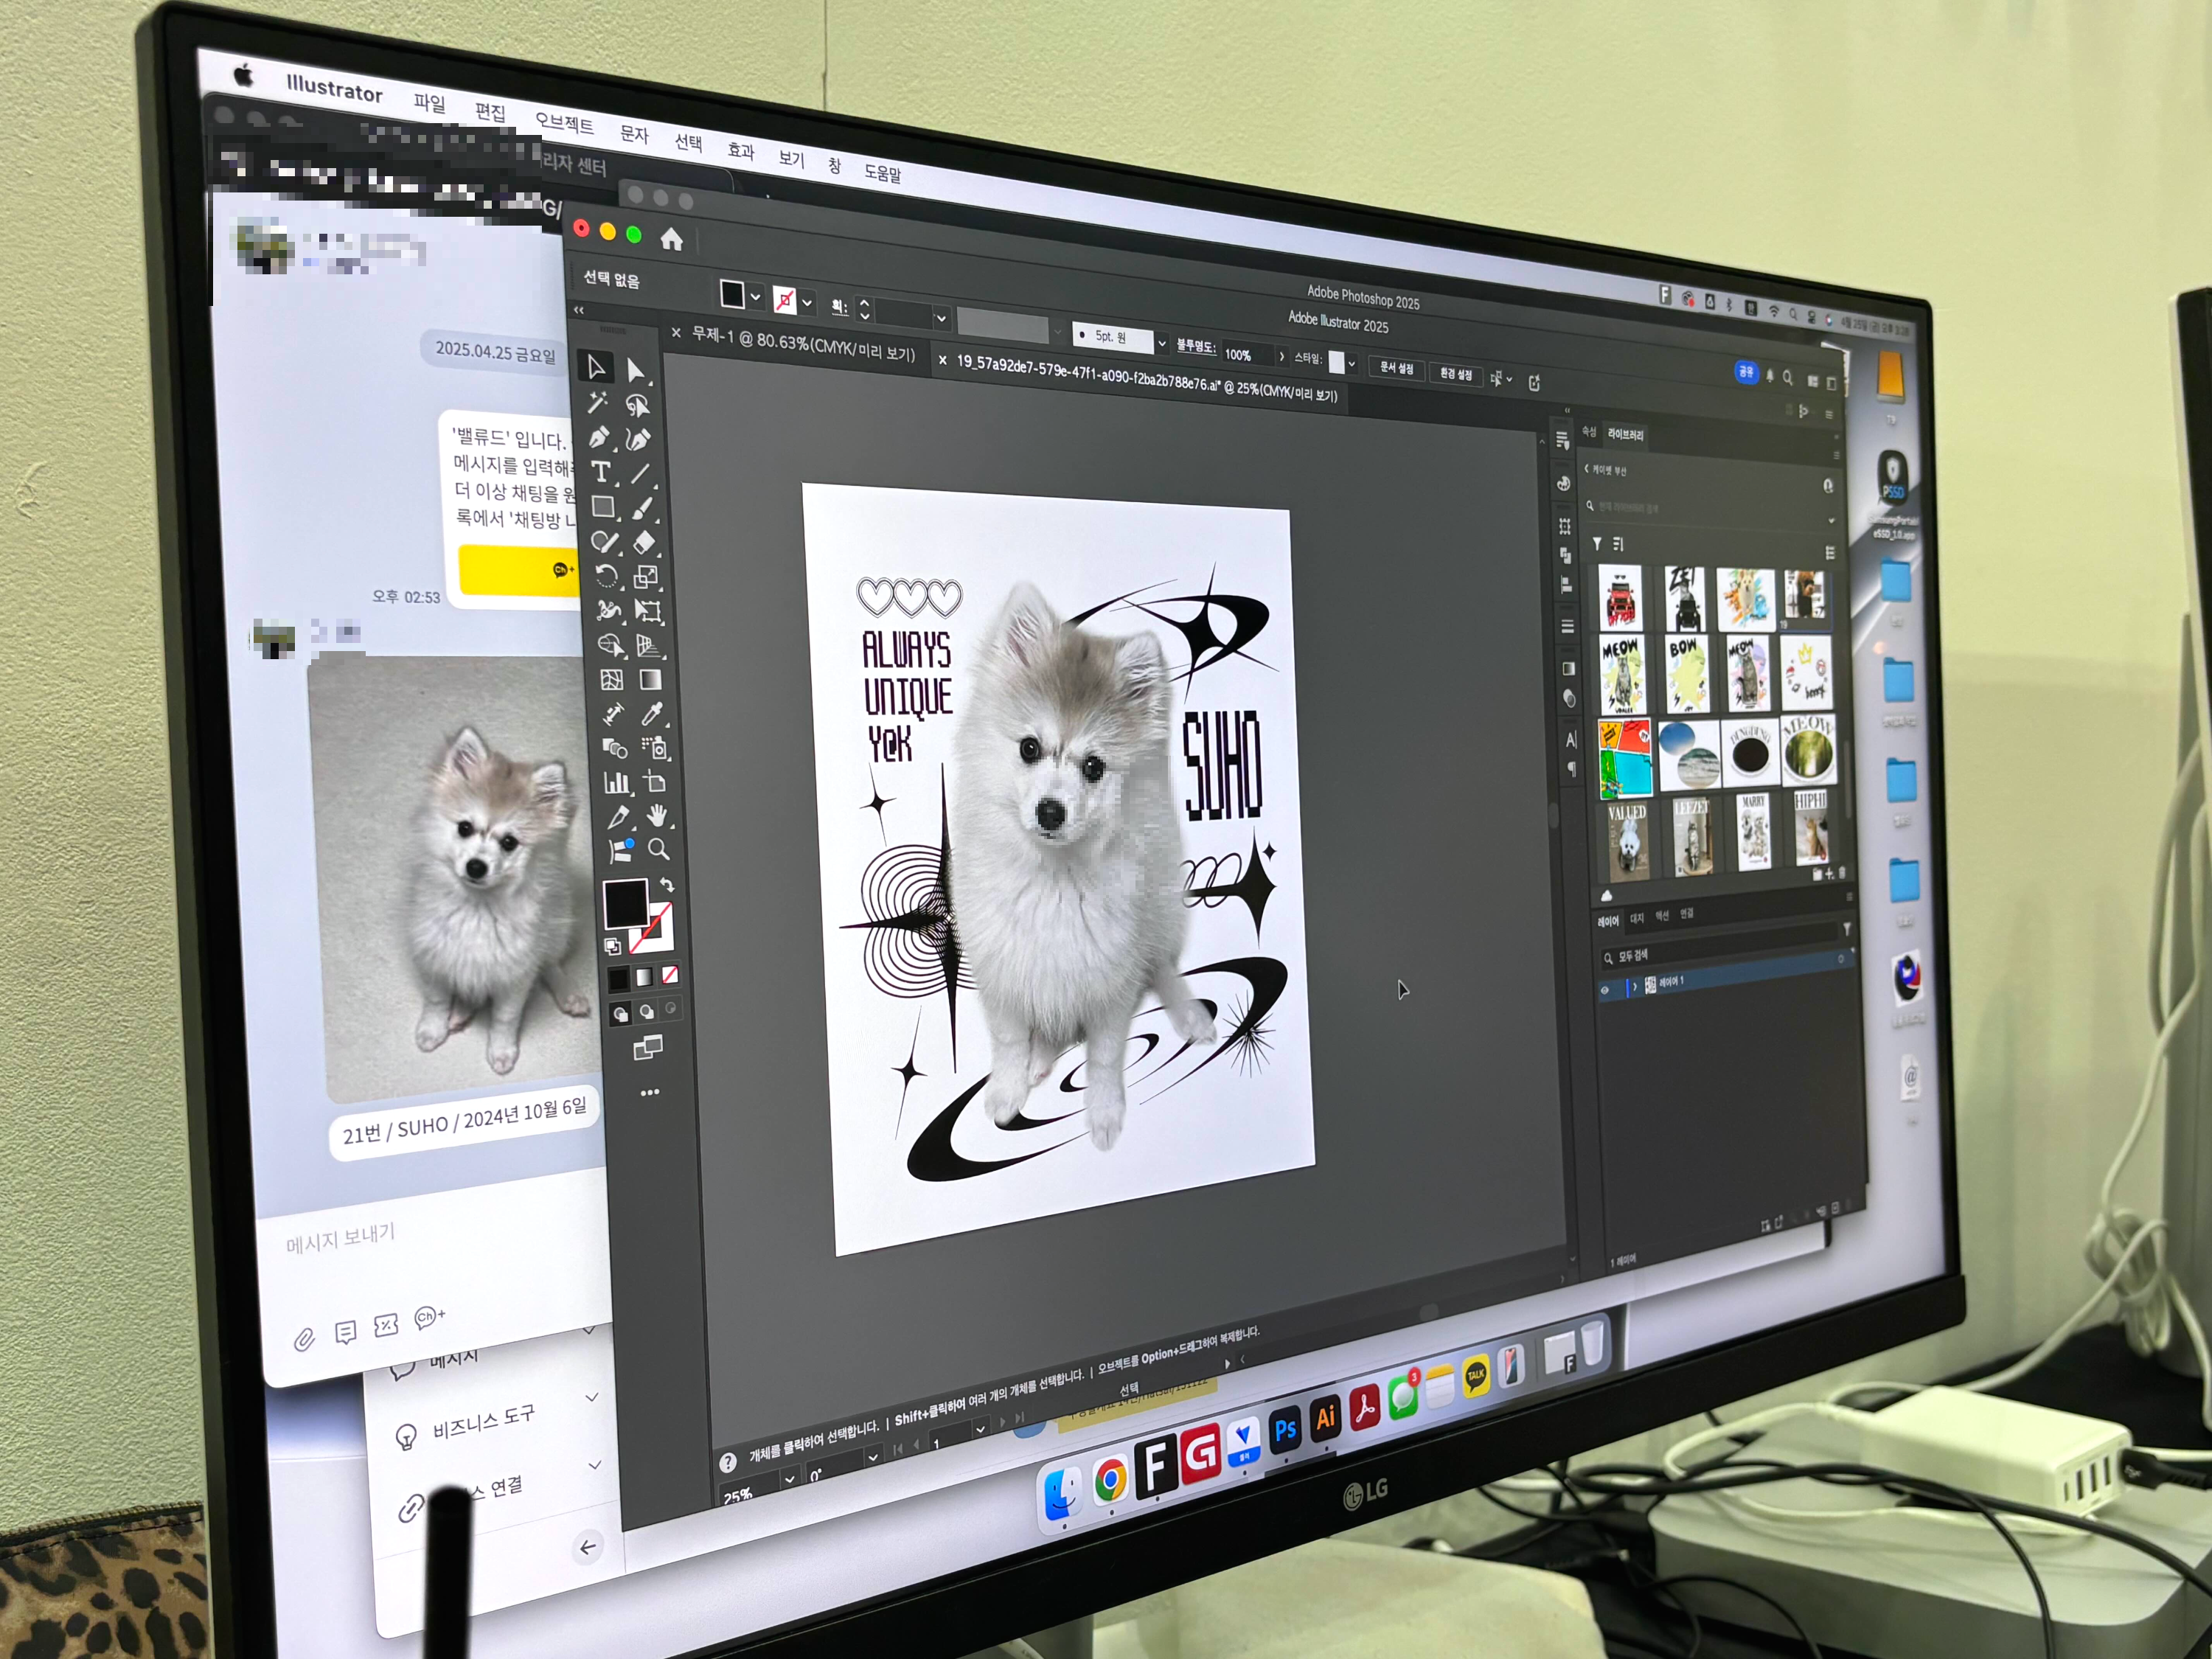Swap fill and stroke colors arrow
This screenshot has width=2212, height=1659.
[667, 886]
